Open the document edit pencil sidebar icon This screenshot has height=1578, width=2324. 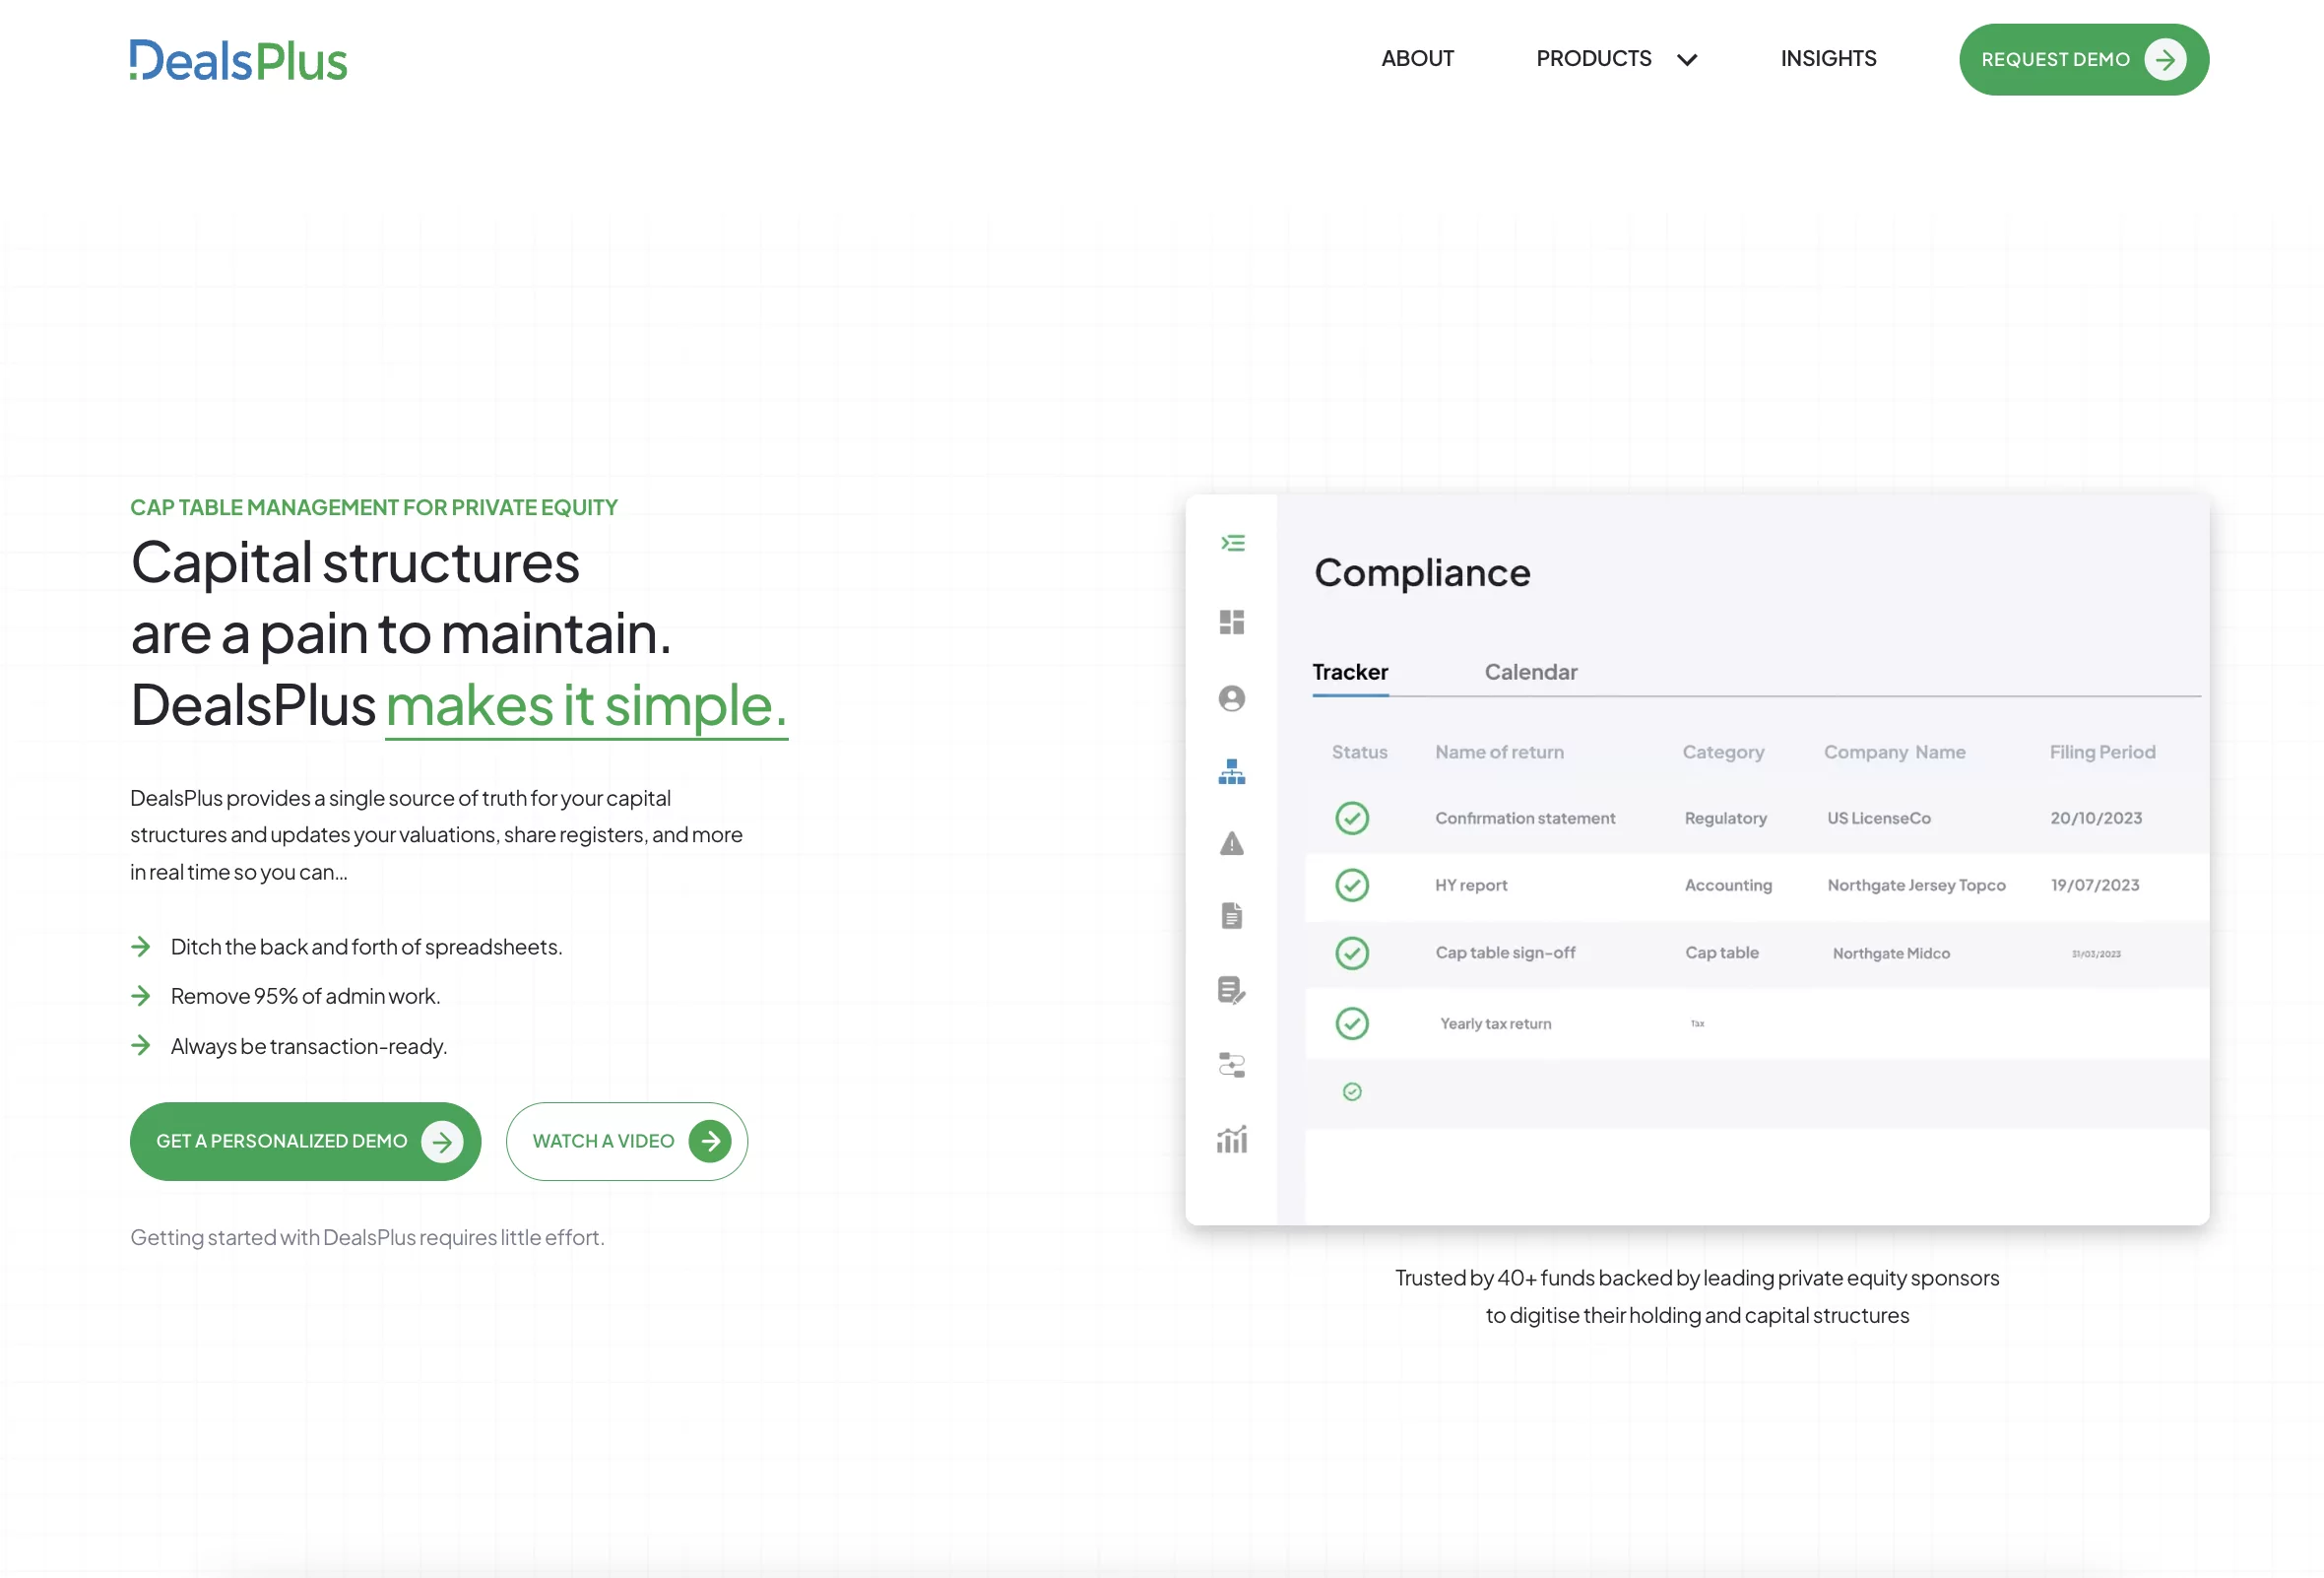pyautogui.click(x=1232, y=990)
